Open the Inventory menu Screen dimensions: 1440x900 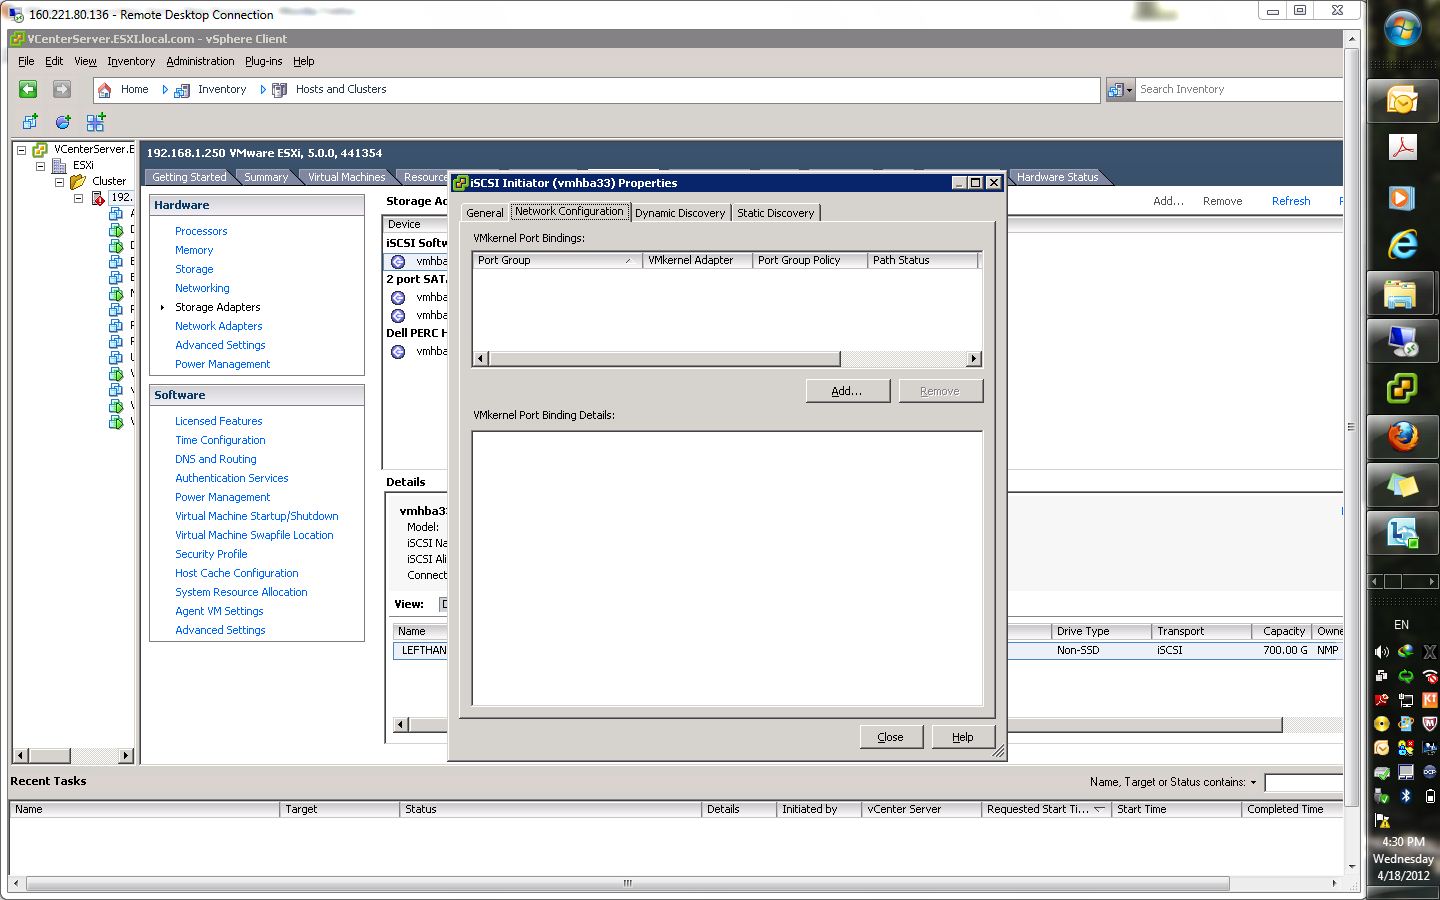131,61
